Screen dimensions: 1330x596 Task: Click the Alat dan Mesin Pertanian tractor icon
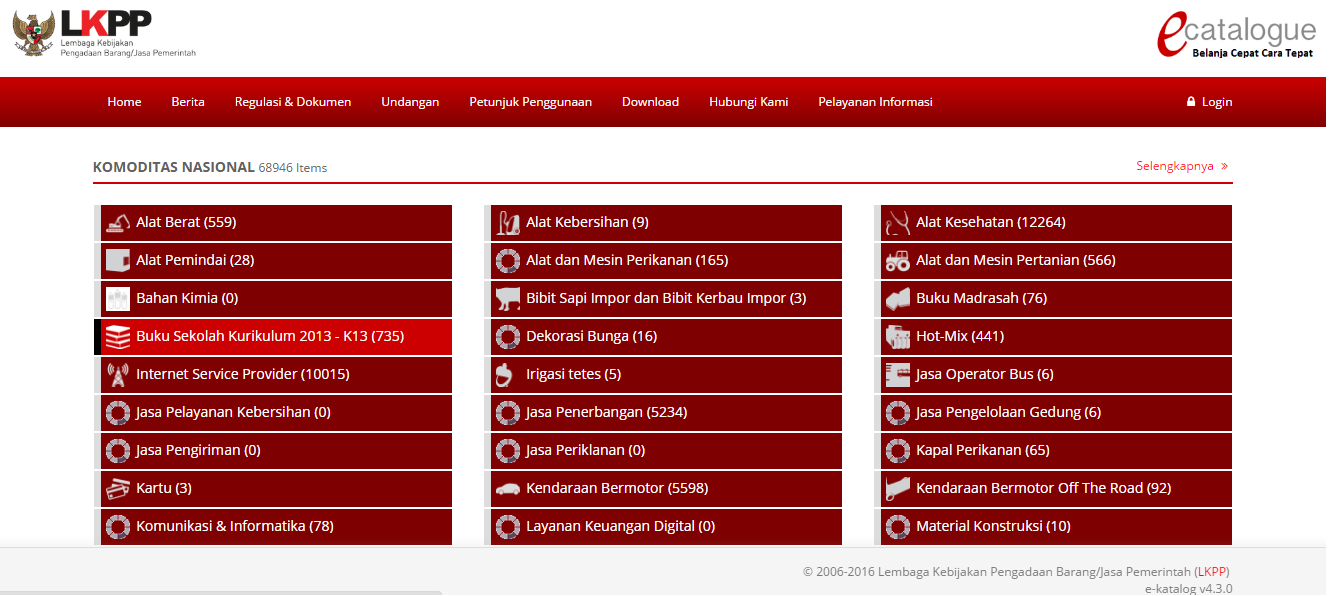coord(898,261)
